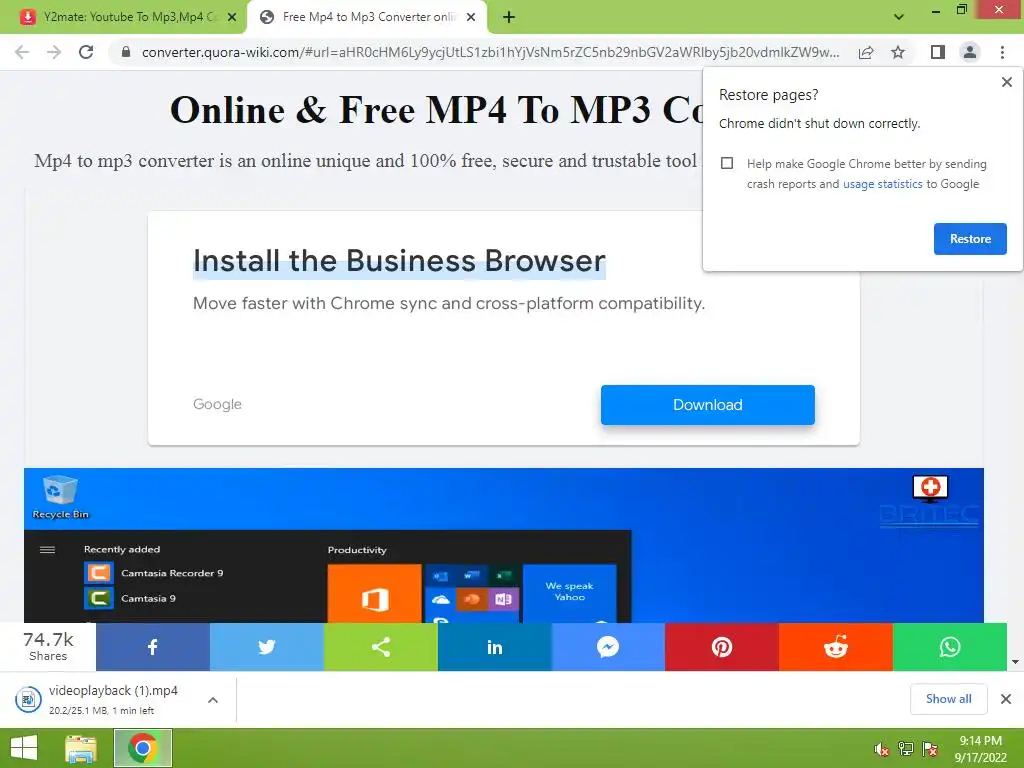The width and height of the screenshot is (1024, 768).
Task: Close the downloads bar
Action: 1006,699
